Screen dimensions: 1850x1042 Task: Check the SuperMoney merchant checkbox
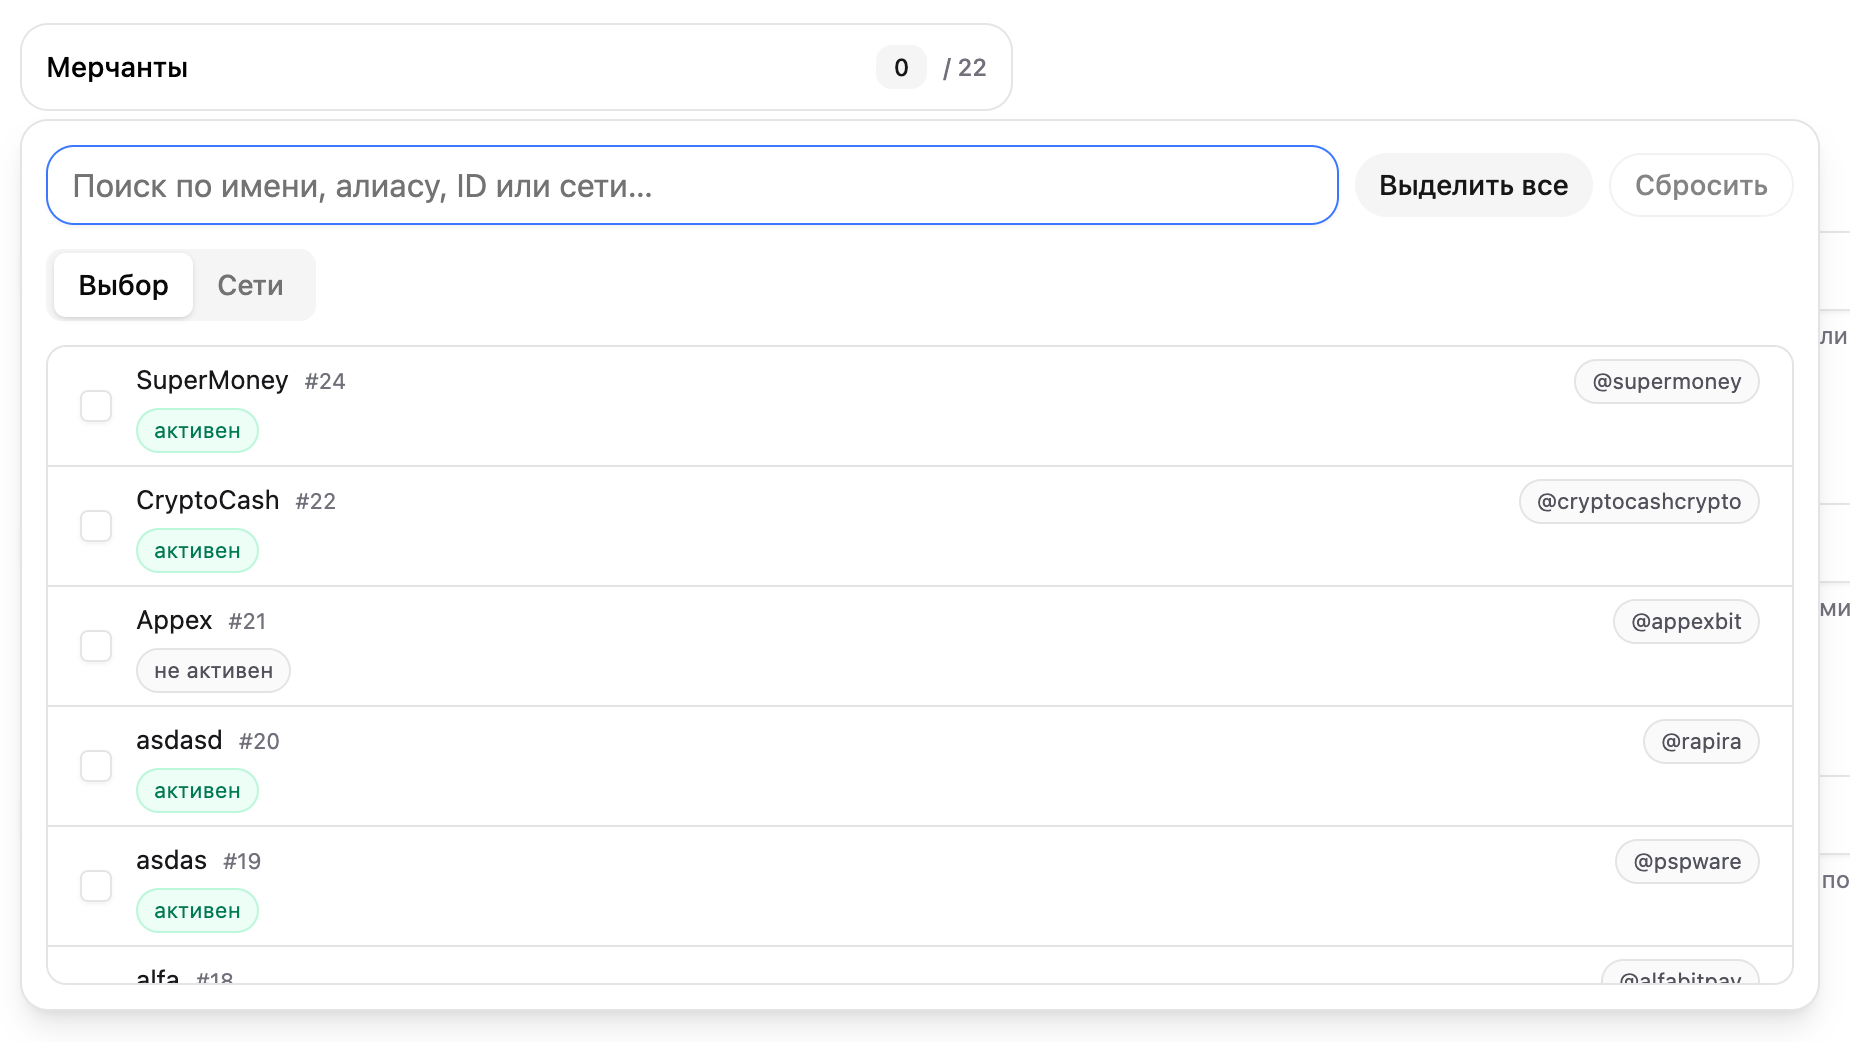point(96,406)
